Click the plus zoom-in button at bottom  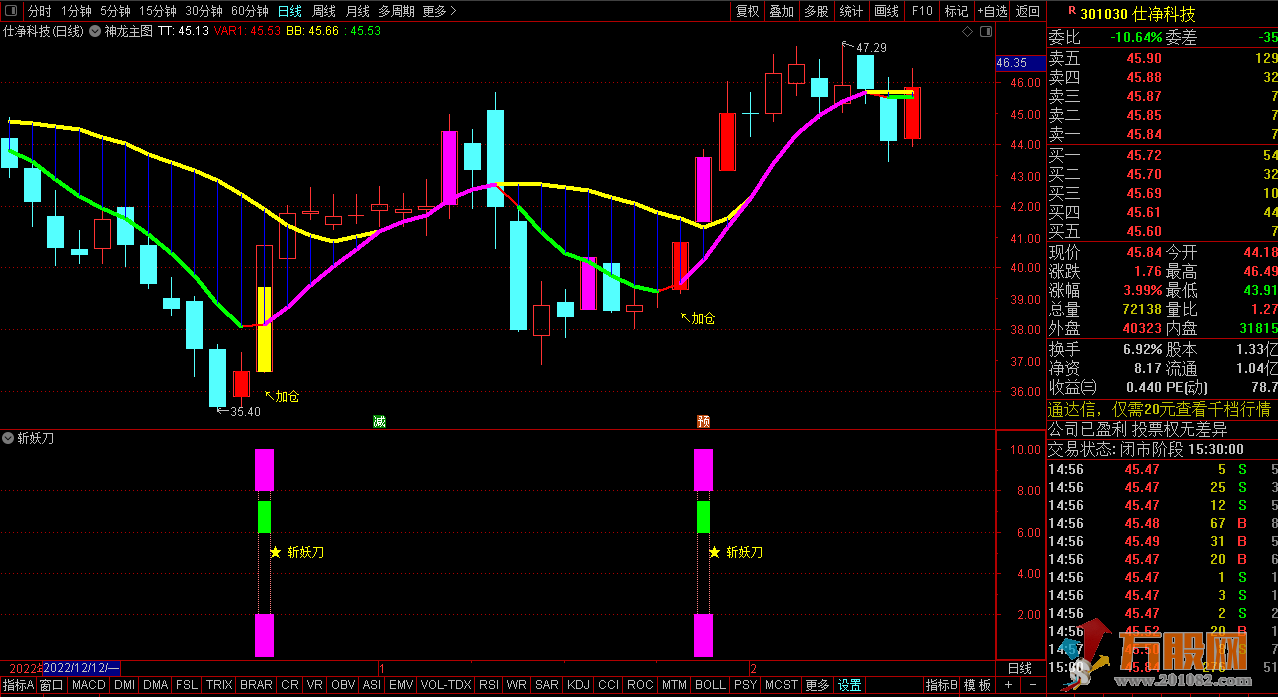(1007, 685)
